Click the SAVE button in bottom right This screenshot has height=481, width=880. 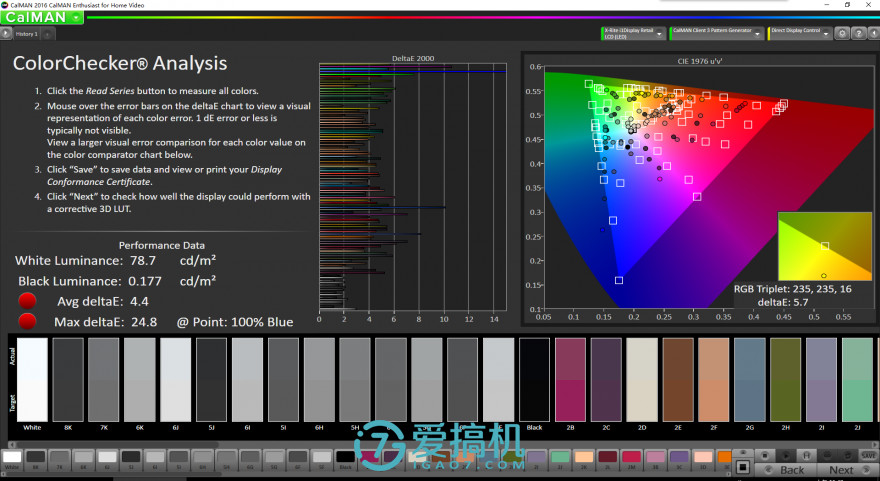[868, 455]
